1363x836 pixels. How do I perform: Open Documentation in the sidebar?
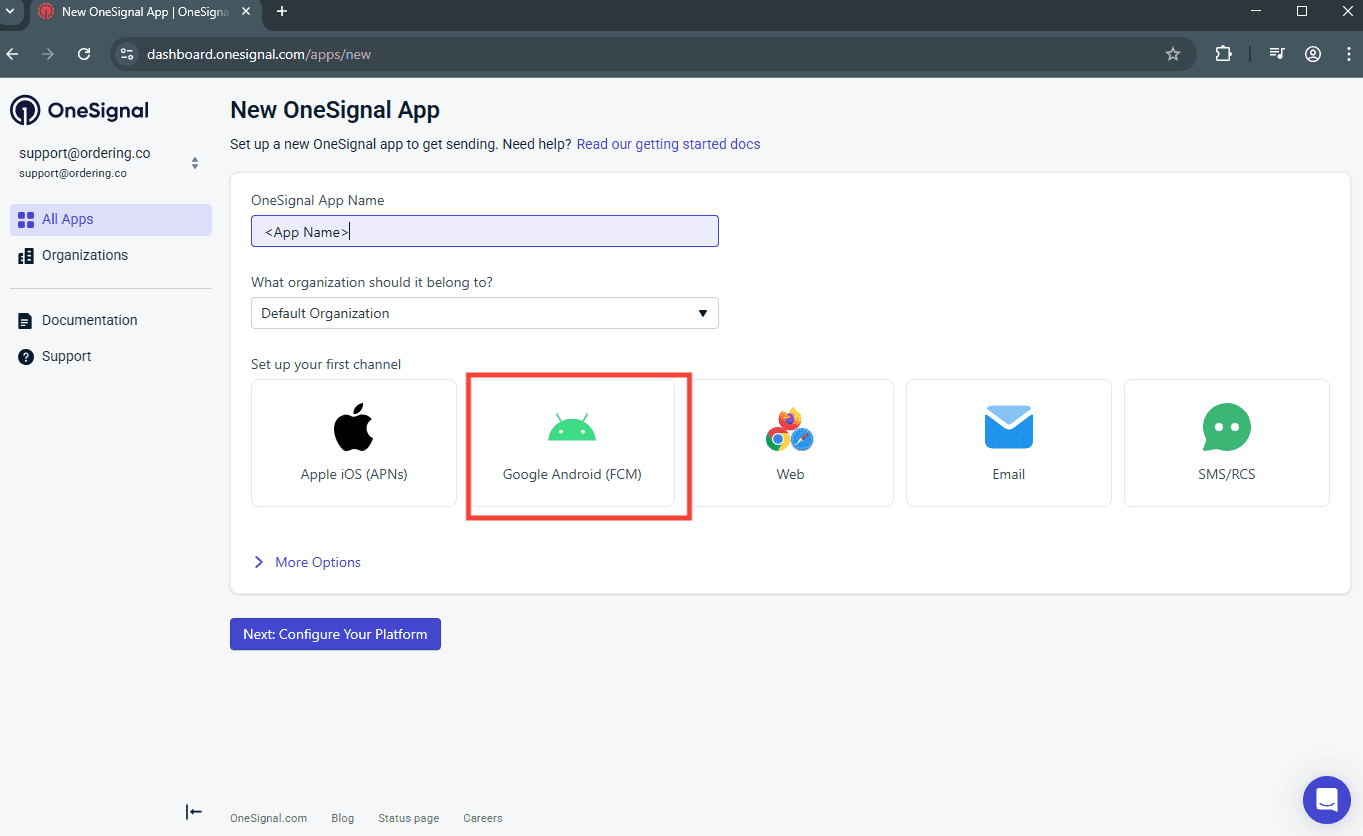(111, 321)
